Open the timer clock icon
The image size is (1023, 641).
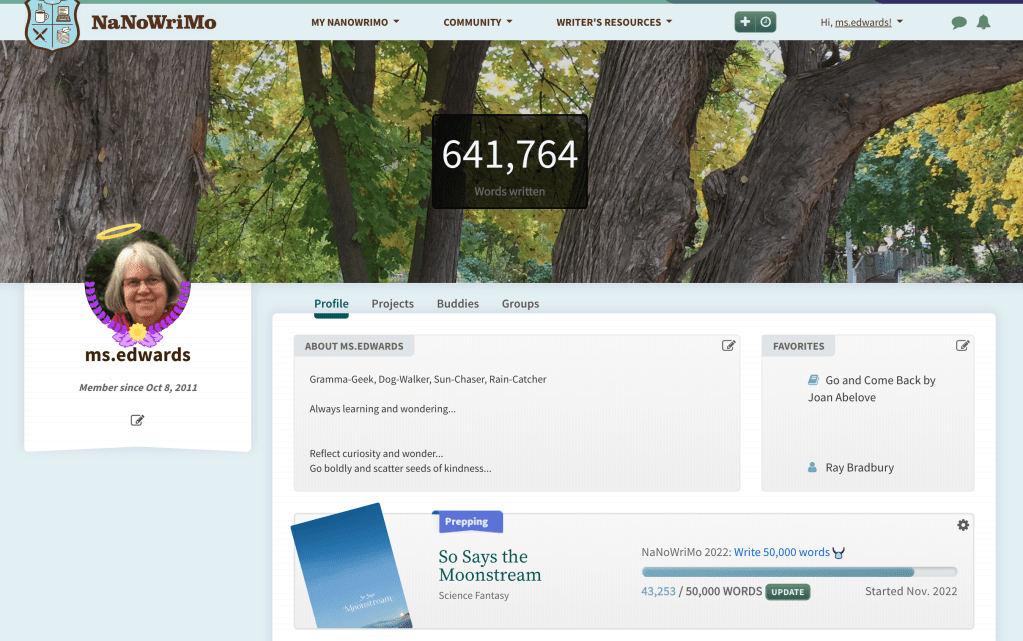(766, 22)
